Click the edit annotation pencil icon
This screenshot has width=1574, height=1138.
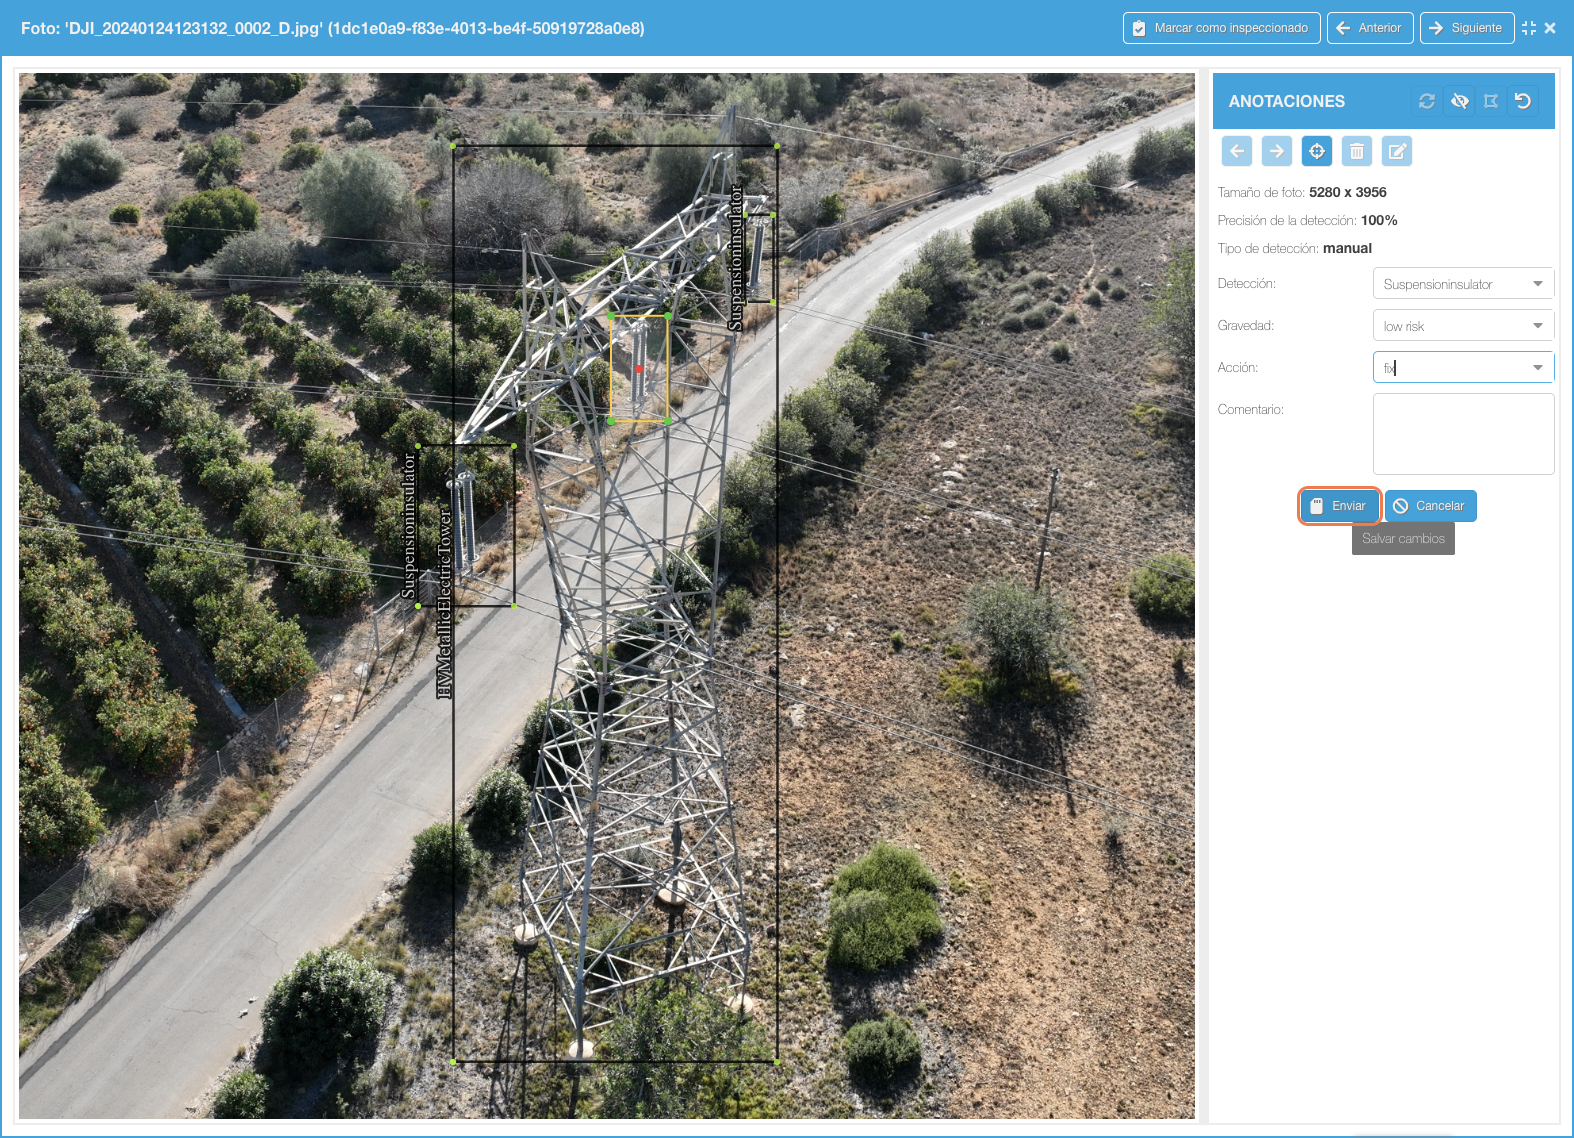coord(1397,151)
